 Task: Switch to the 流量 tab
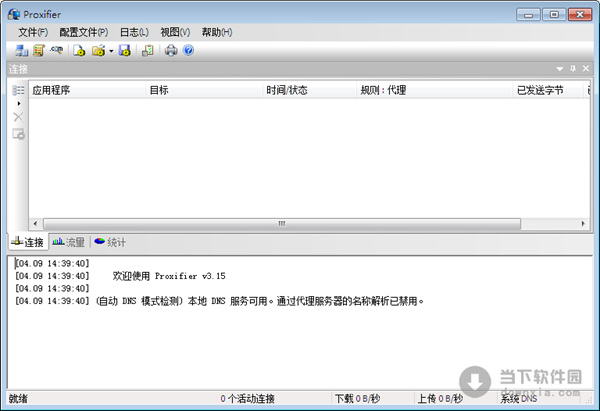click(68, 242)
